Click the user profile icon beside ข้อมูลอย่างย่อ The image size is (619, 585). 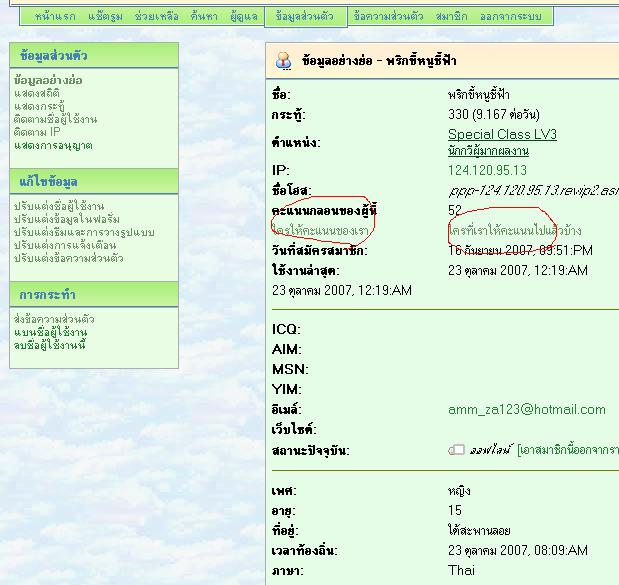(284, 60)
